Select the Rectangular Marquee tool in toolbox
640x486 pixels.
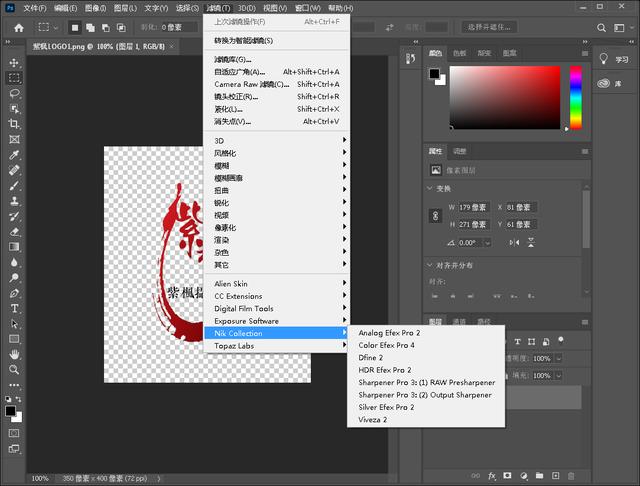click(x=14, y=78)
